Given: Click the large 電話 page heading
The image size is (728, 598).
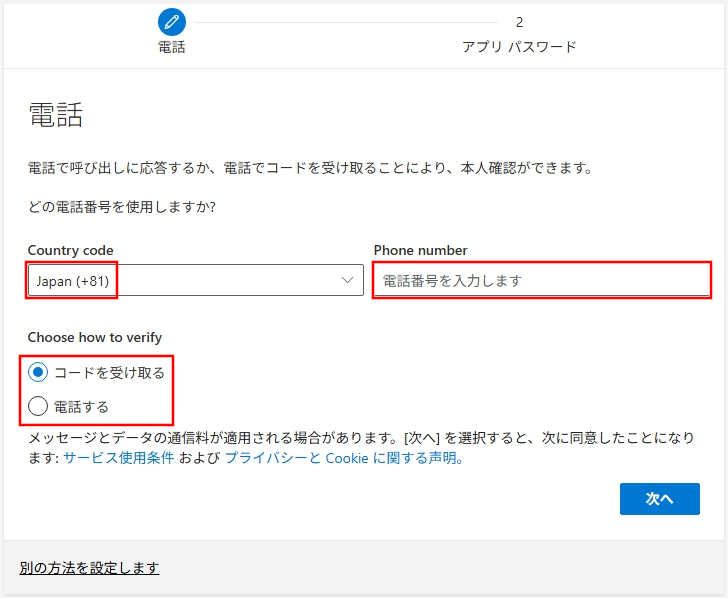Looking at the screenshot, I should pyautogui.click(x=55, y=116).
